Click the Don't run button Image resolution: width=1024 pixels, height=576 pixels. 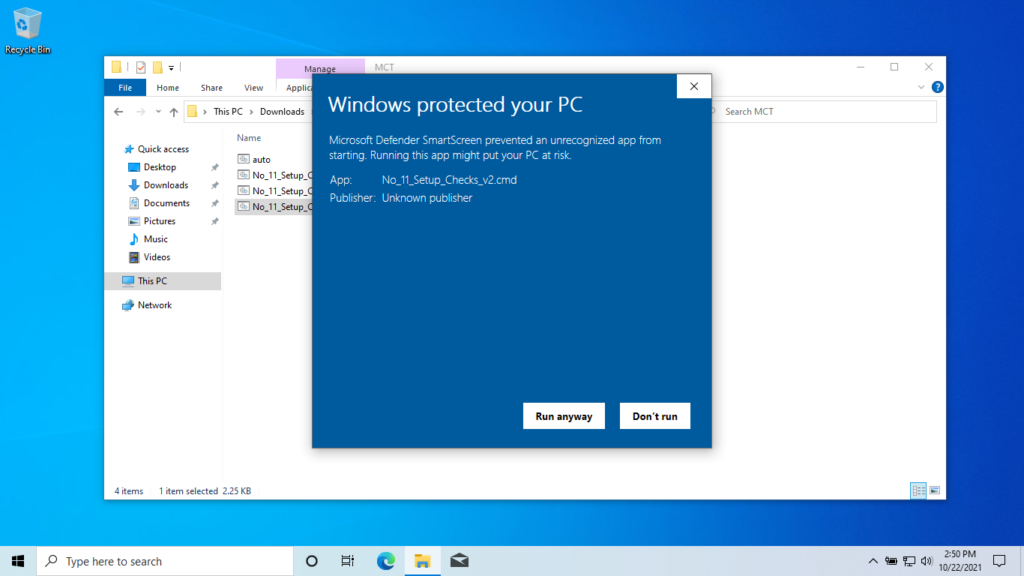655,416
